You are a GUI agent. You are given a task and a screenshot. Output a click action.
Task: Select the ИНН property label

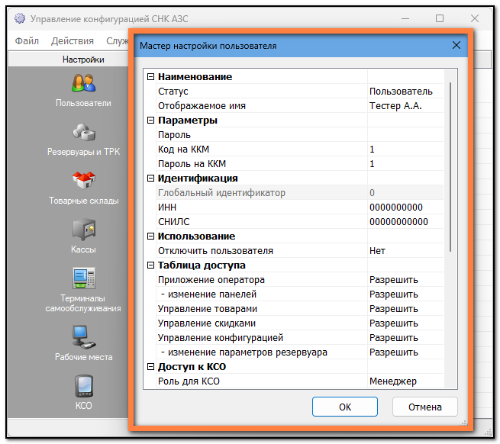click(167, 207)
